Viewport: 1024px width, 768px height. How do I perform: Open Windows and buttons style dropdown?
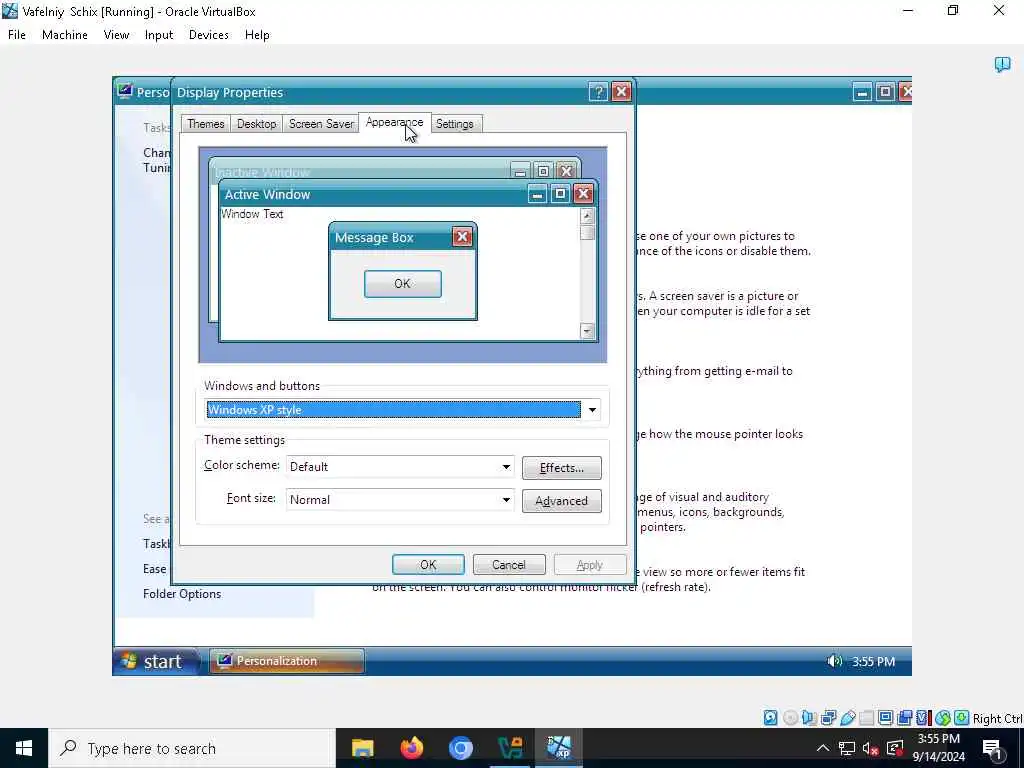pos(592,410)
